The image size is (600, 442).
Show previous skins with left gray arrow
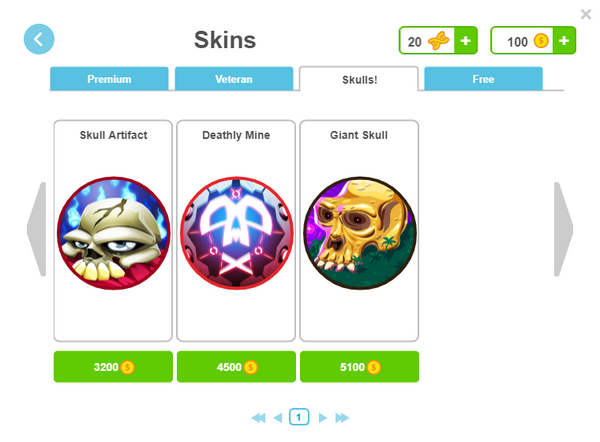tap(36, 229)
